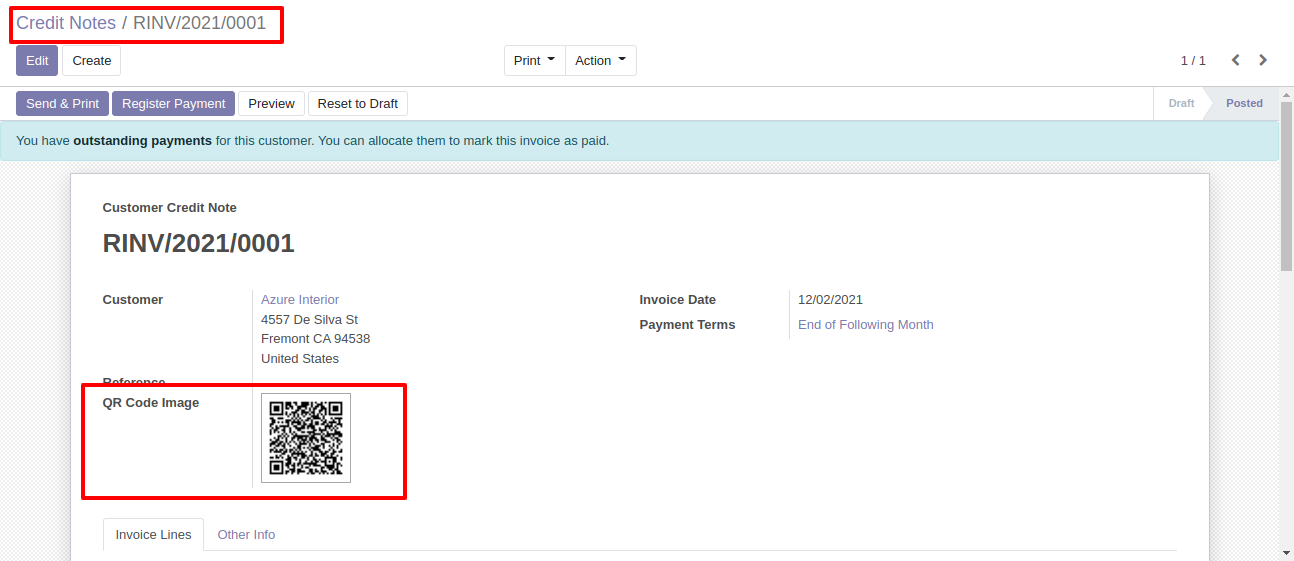Open the Print dropdown menu

(534, 61)
